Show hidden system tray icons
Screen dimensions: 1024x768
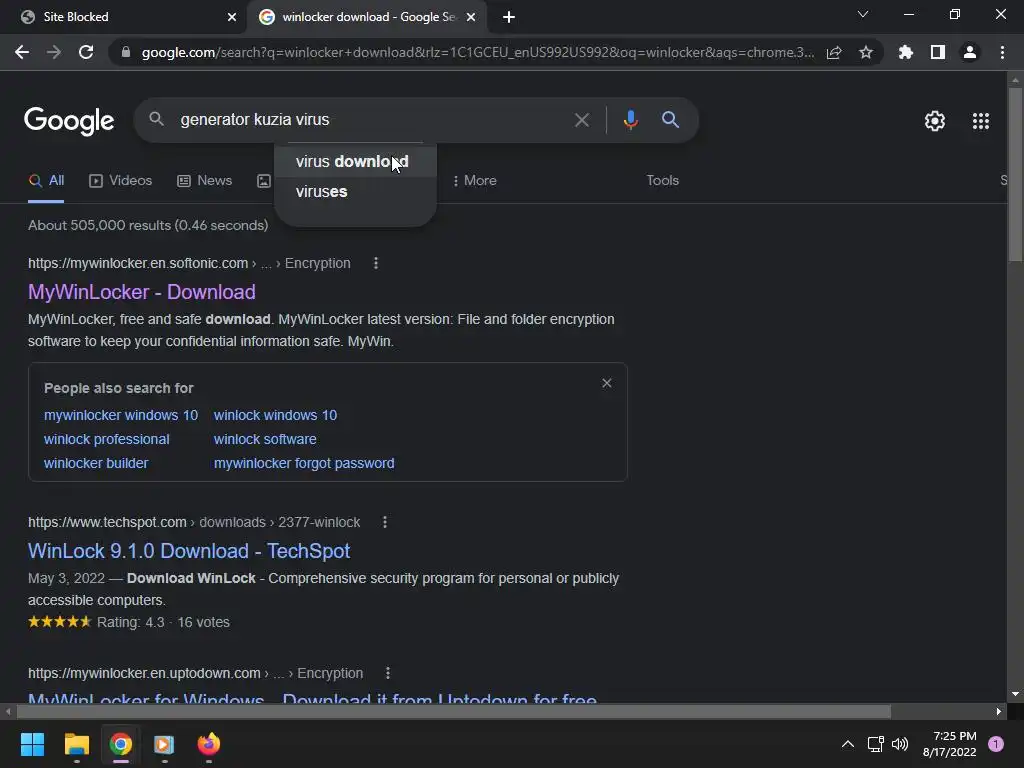coord(847,744)
